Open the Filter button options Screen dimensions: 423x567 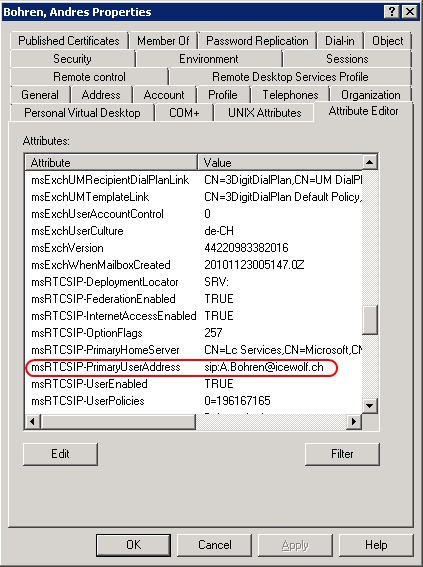pyautogui.click(x=342, y=454)
